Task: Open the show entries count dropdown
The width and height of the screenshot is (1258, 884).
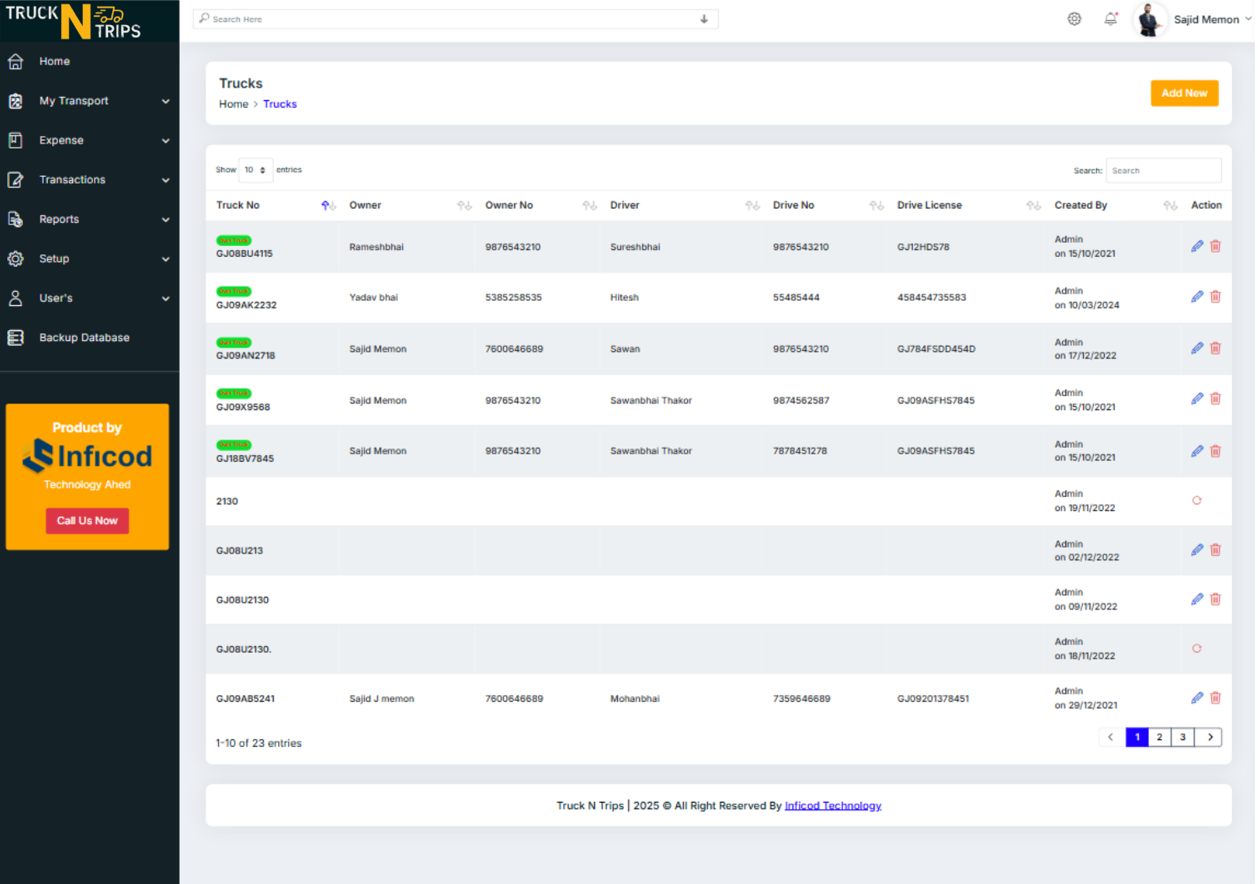Action: tap(256, 170)
